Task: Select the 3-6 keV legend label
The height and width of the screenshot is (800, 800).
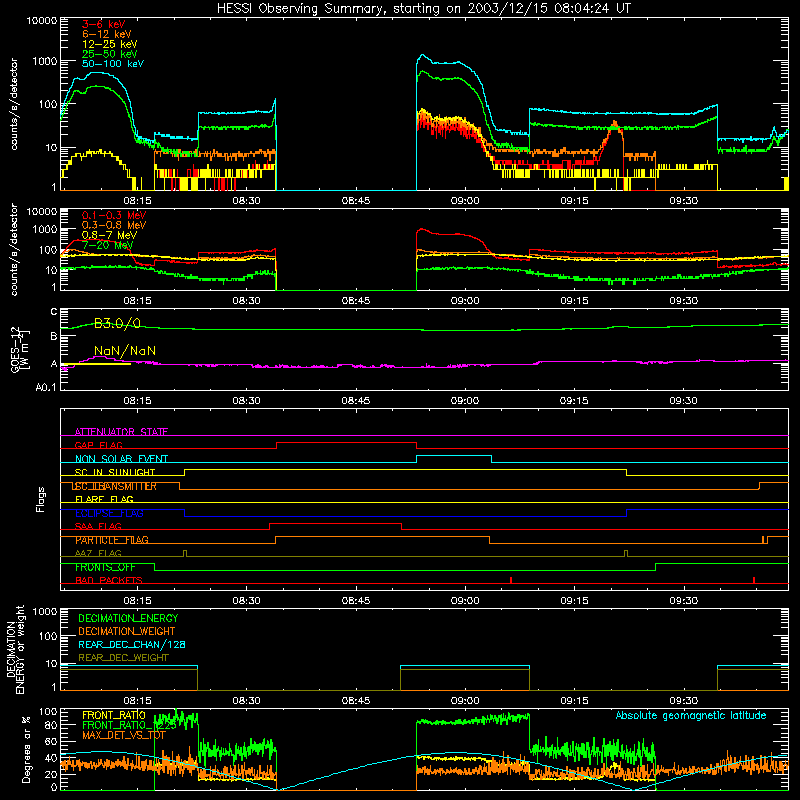Action: pos(104,24)
